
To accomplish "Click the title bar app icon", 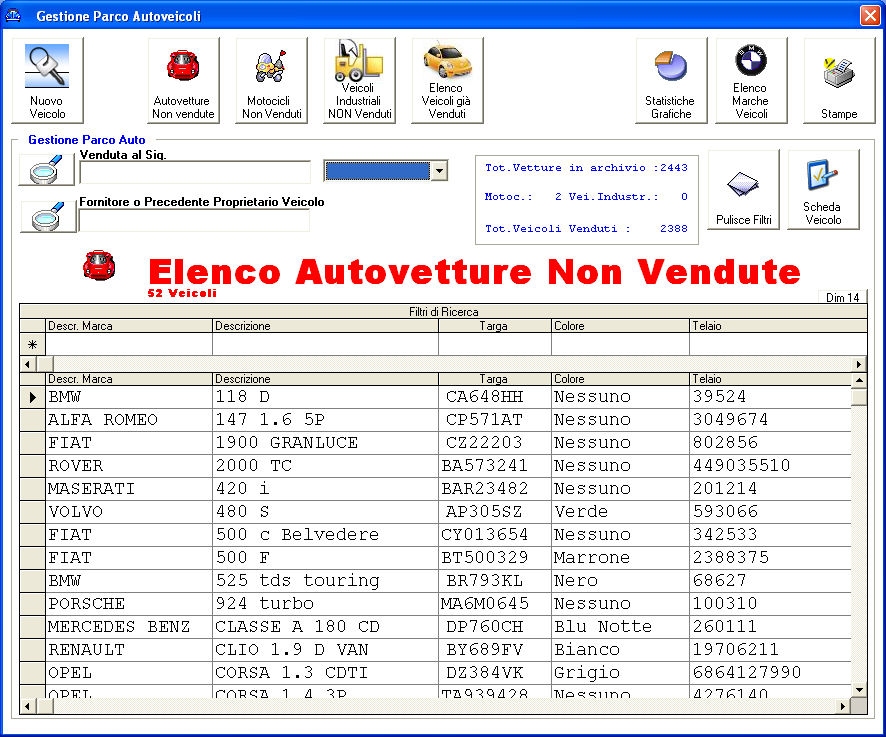I will coord(13,15).
